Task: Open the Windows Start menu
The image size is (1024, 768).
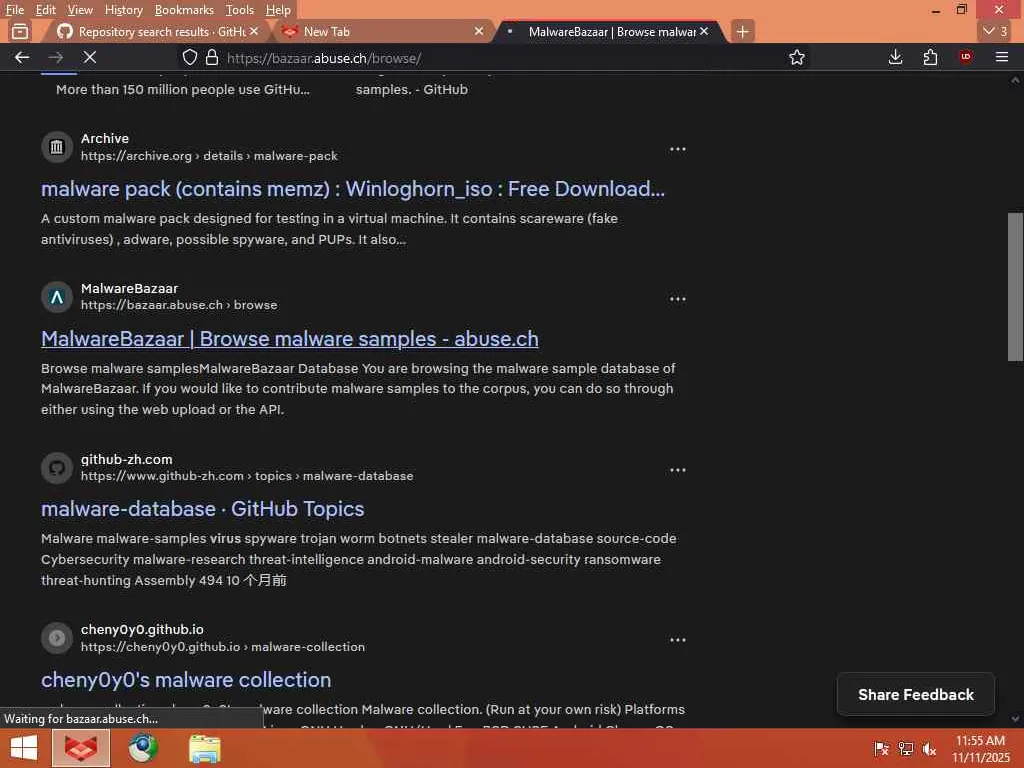Action: [24, 748]
